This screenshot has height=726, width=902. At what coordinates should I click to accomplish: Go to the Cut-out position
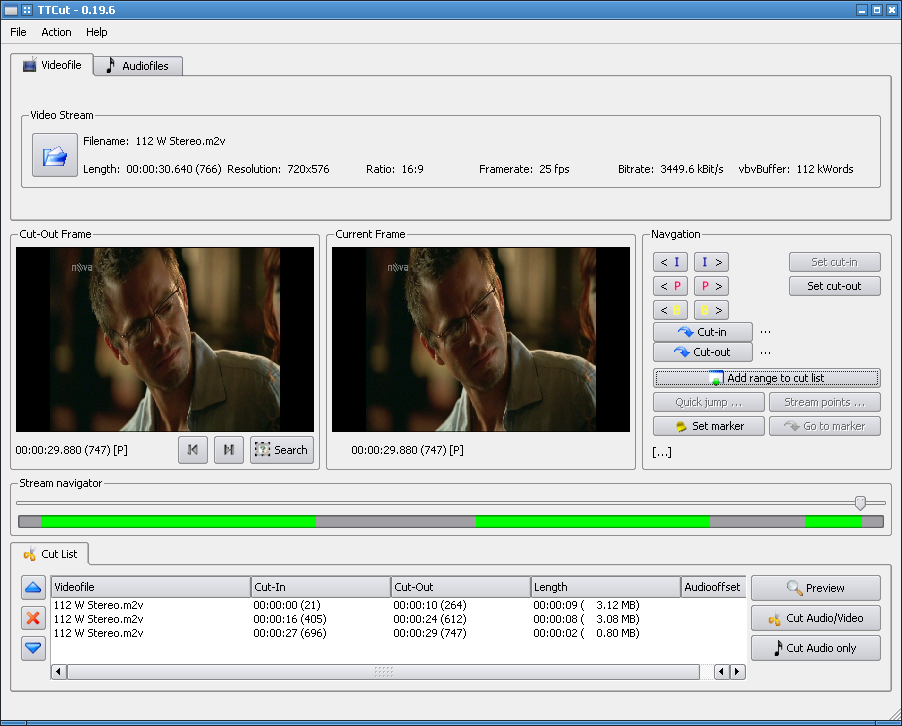(x=702, y=352)
